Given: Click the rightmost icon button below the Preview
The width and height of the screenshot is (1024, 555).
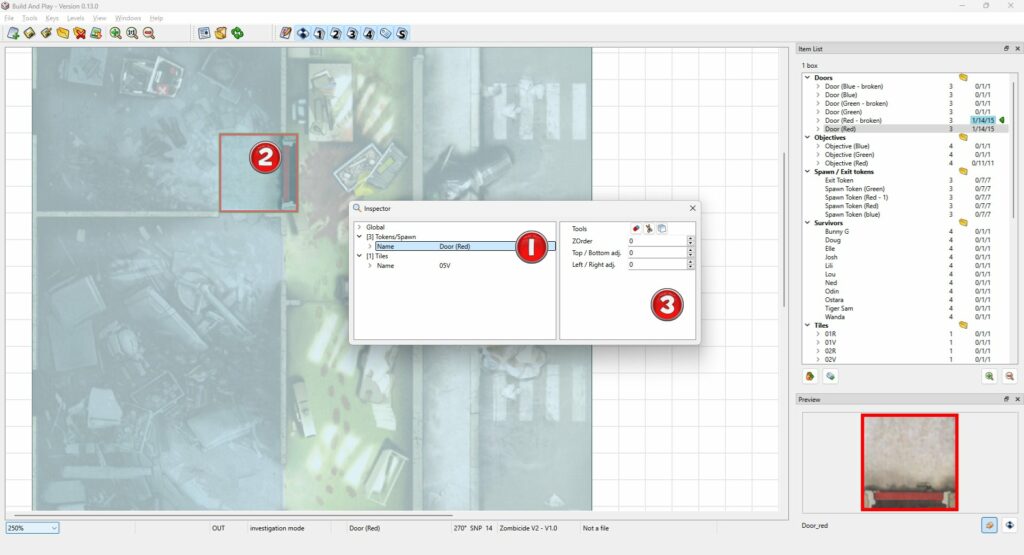Looking at the screenshot, I should pos(1010,525).
